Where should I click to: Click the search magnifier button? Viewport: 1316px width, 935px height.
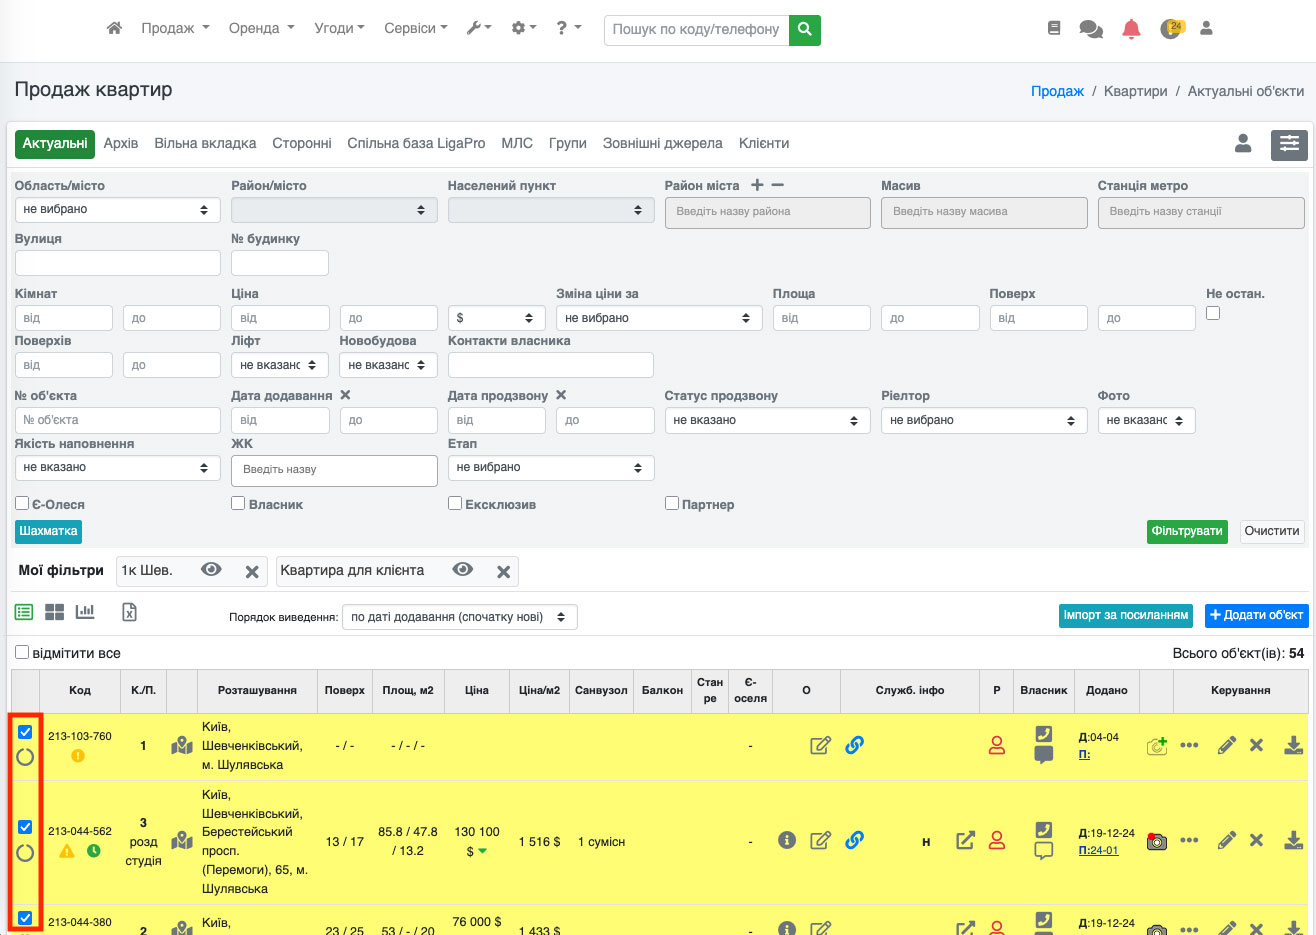805,30
